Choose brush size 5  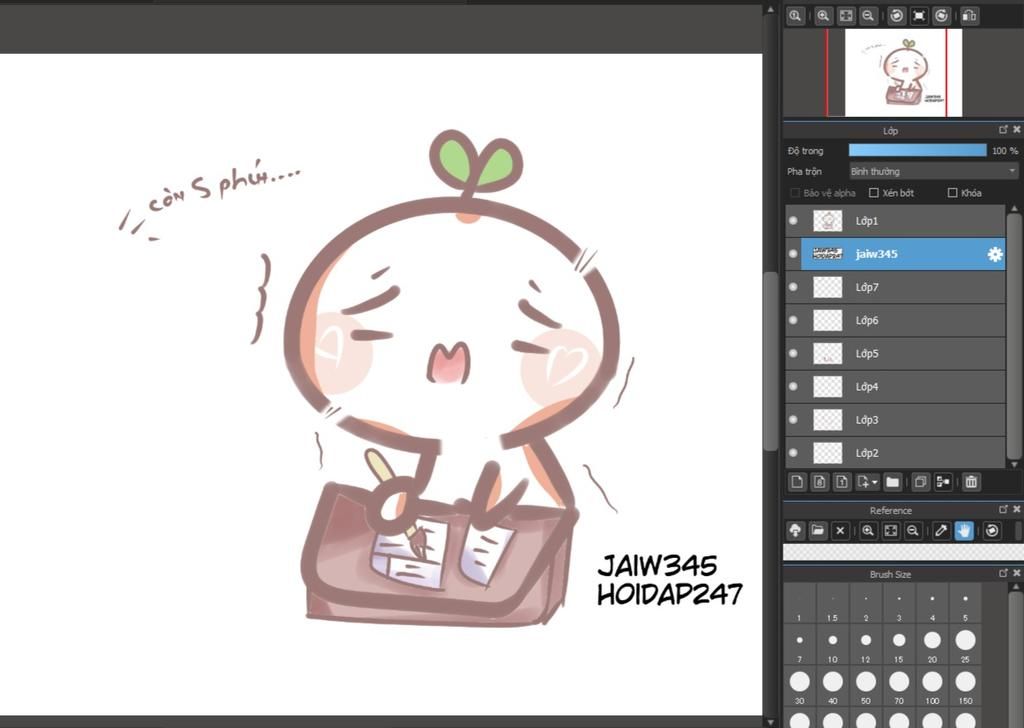(965, 604)
